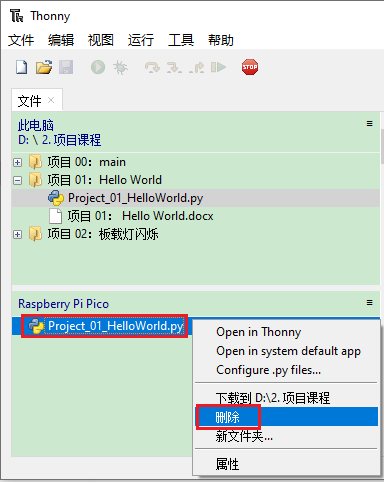Collapse the 项目 01: Hello World folder
Viewport: 385px width, 483px height.
[18, 180]
